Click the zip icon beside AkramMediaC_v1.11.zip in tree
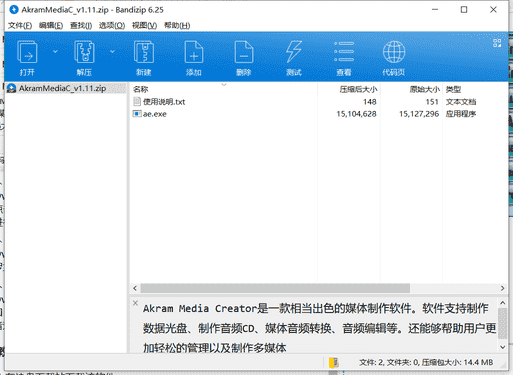This screenshot has width=513, height=375. tap(12, 88)
